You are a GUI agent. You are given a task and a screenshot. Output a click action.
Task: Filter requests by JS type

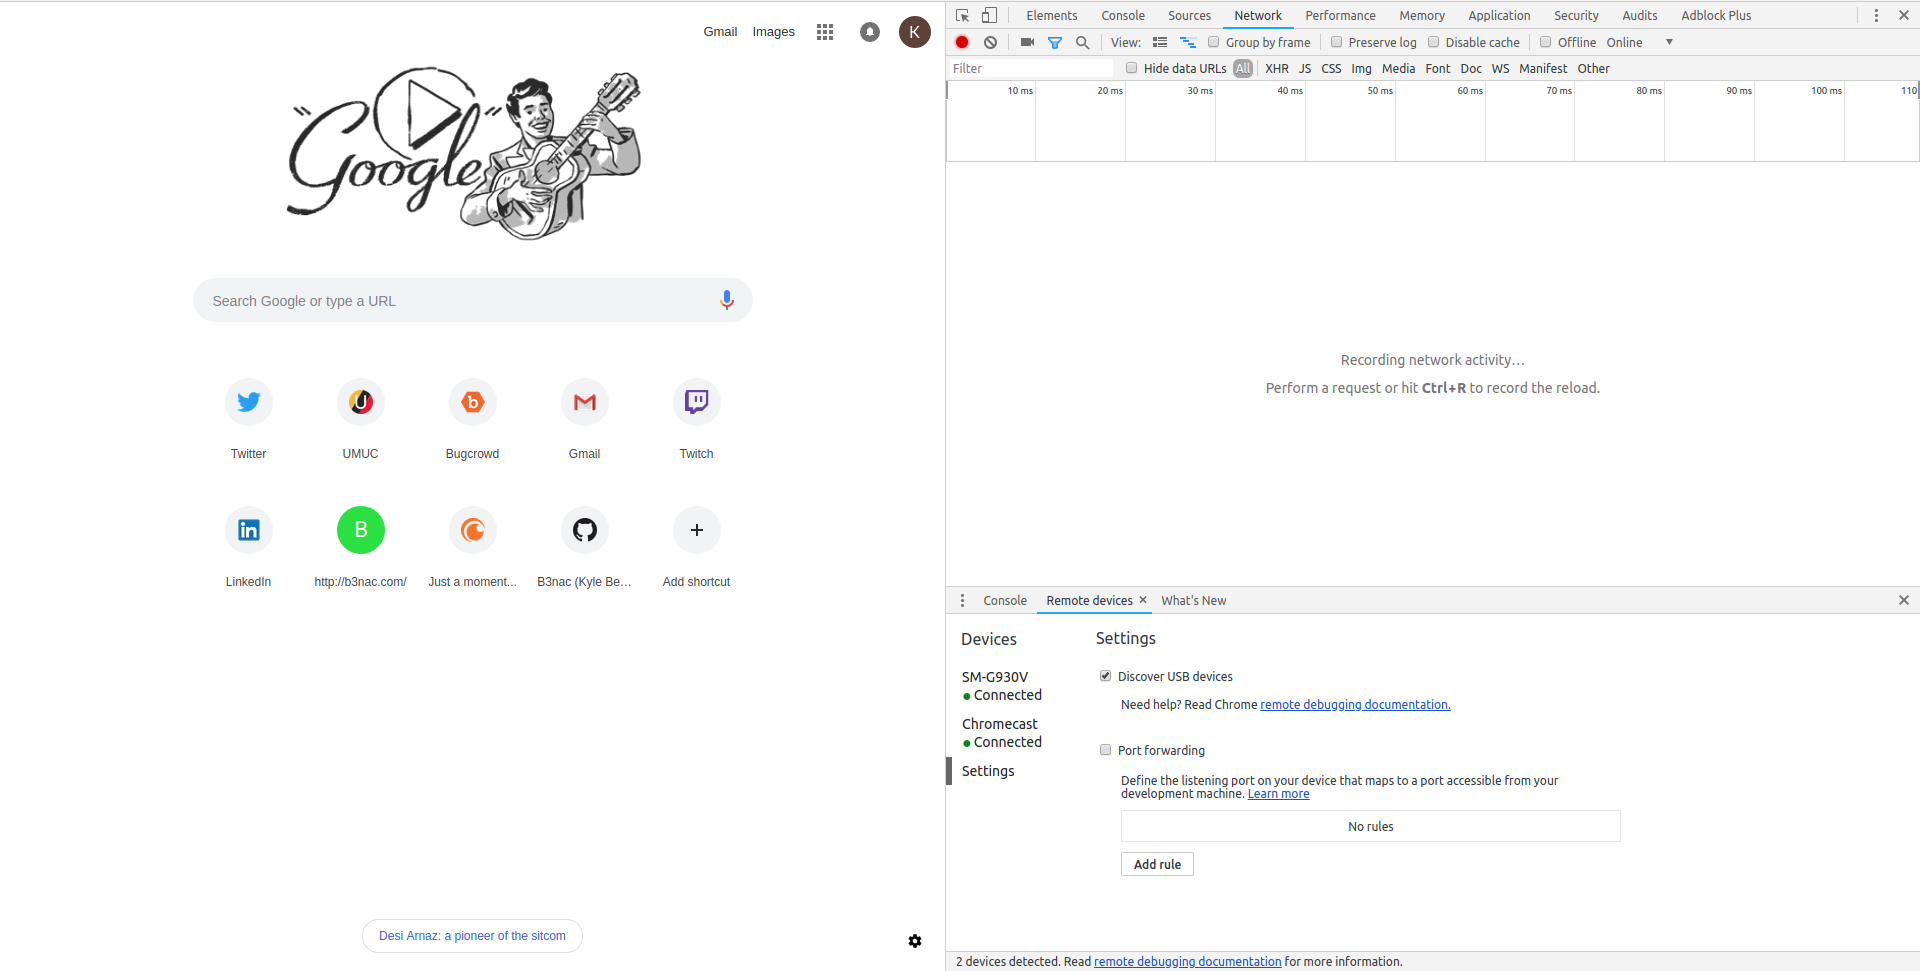1305,68
